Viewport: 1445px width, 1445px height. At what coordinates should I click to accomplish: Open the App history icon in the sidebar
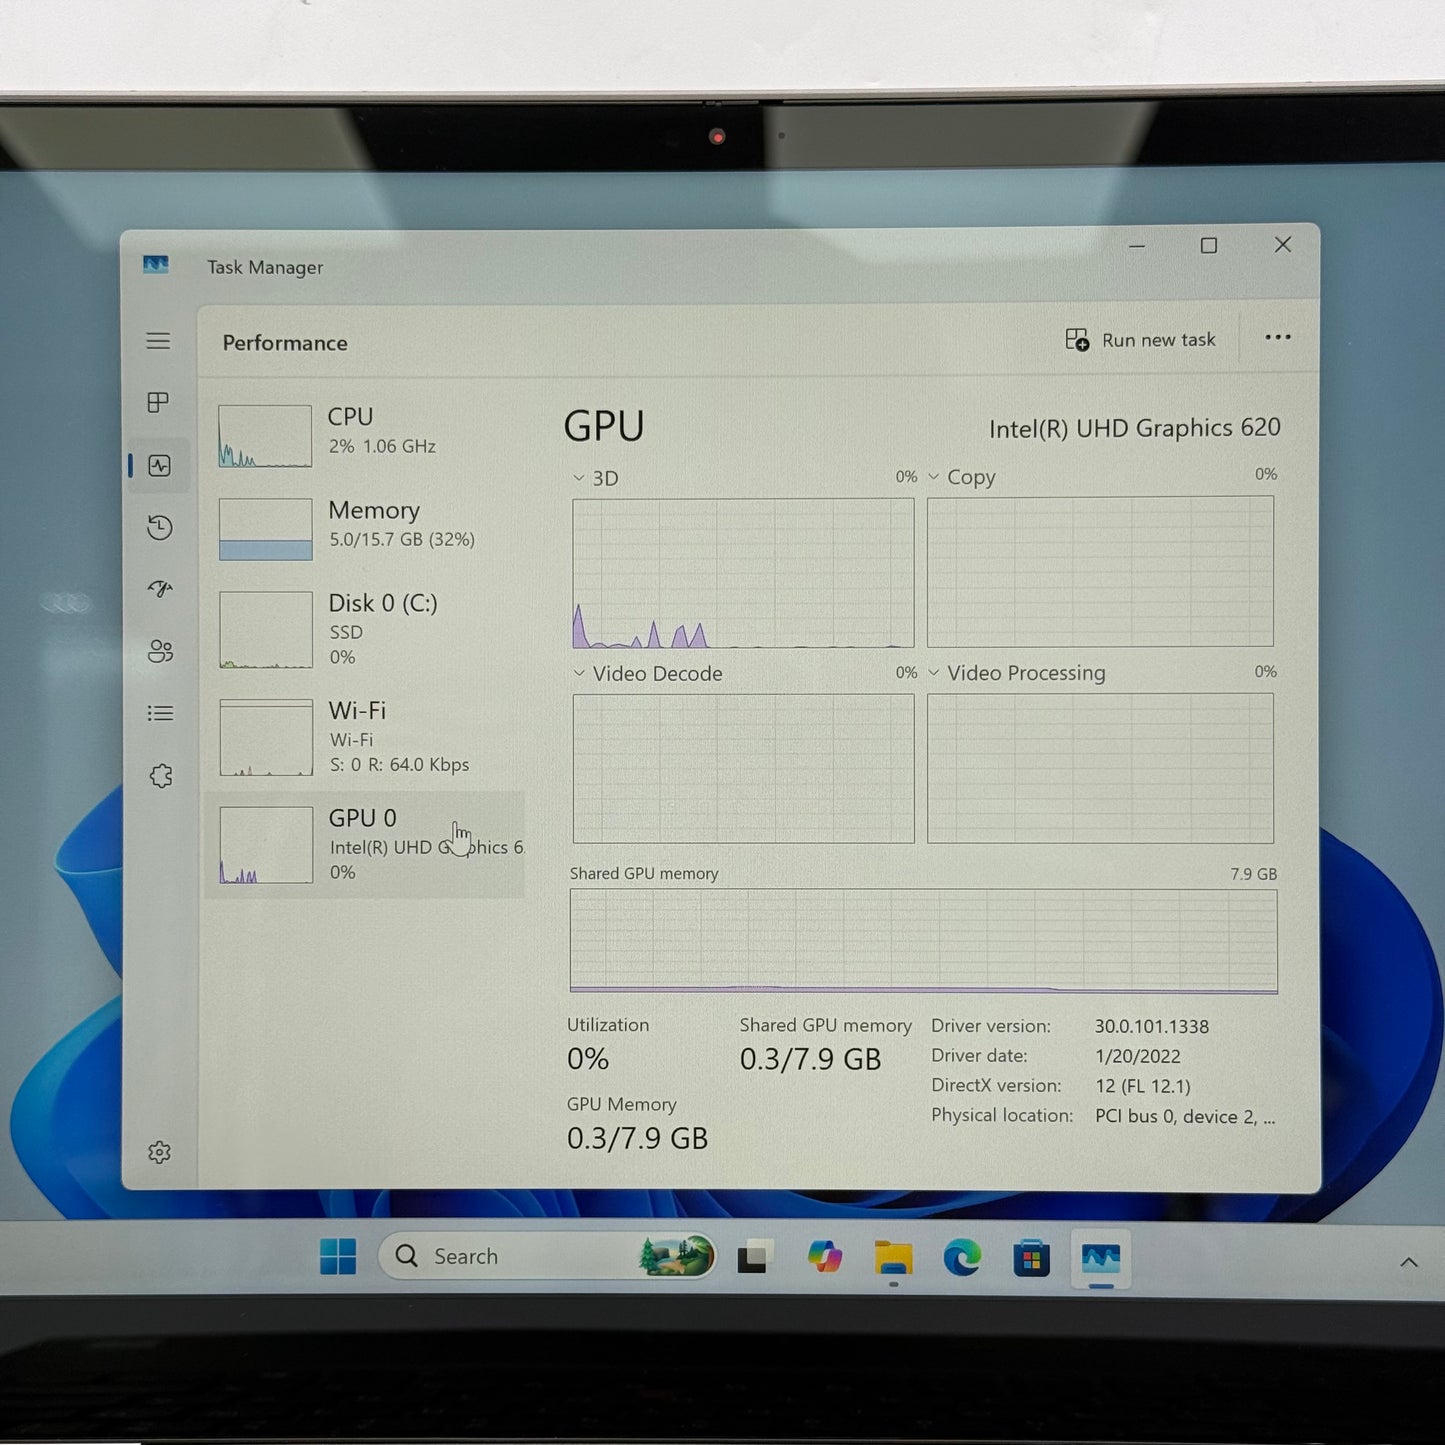[160, 527]
